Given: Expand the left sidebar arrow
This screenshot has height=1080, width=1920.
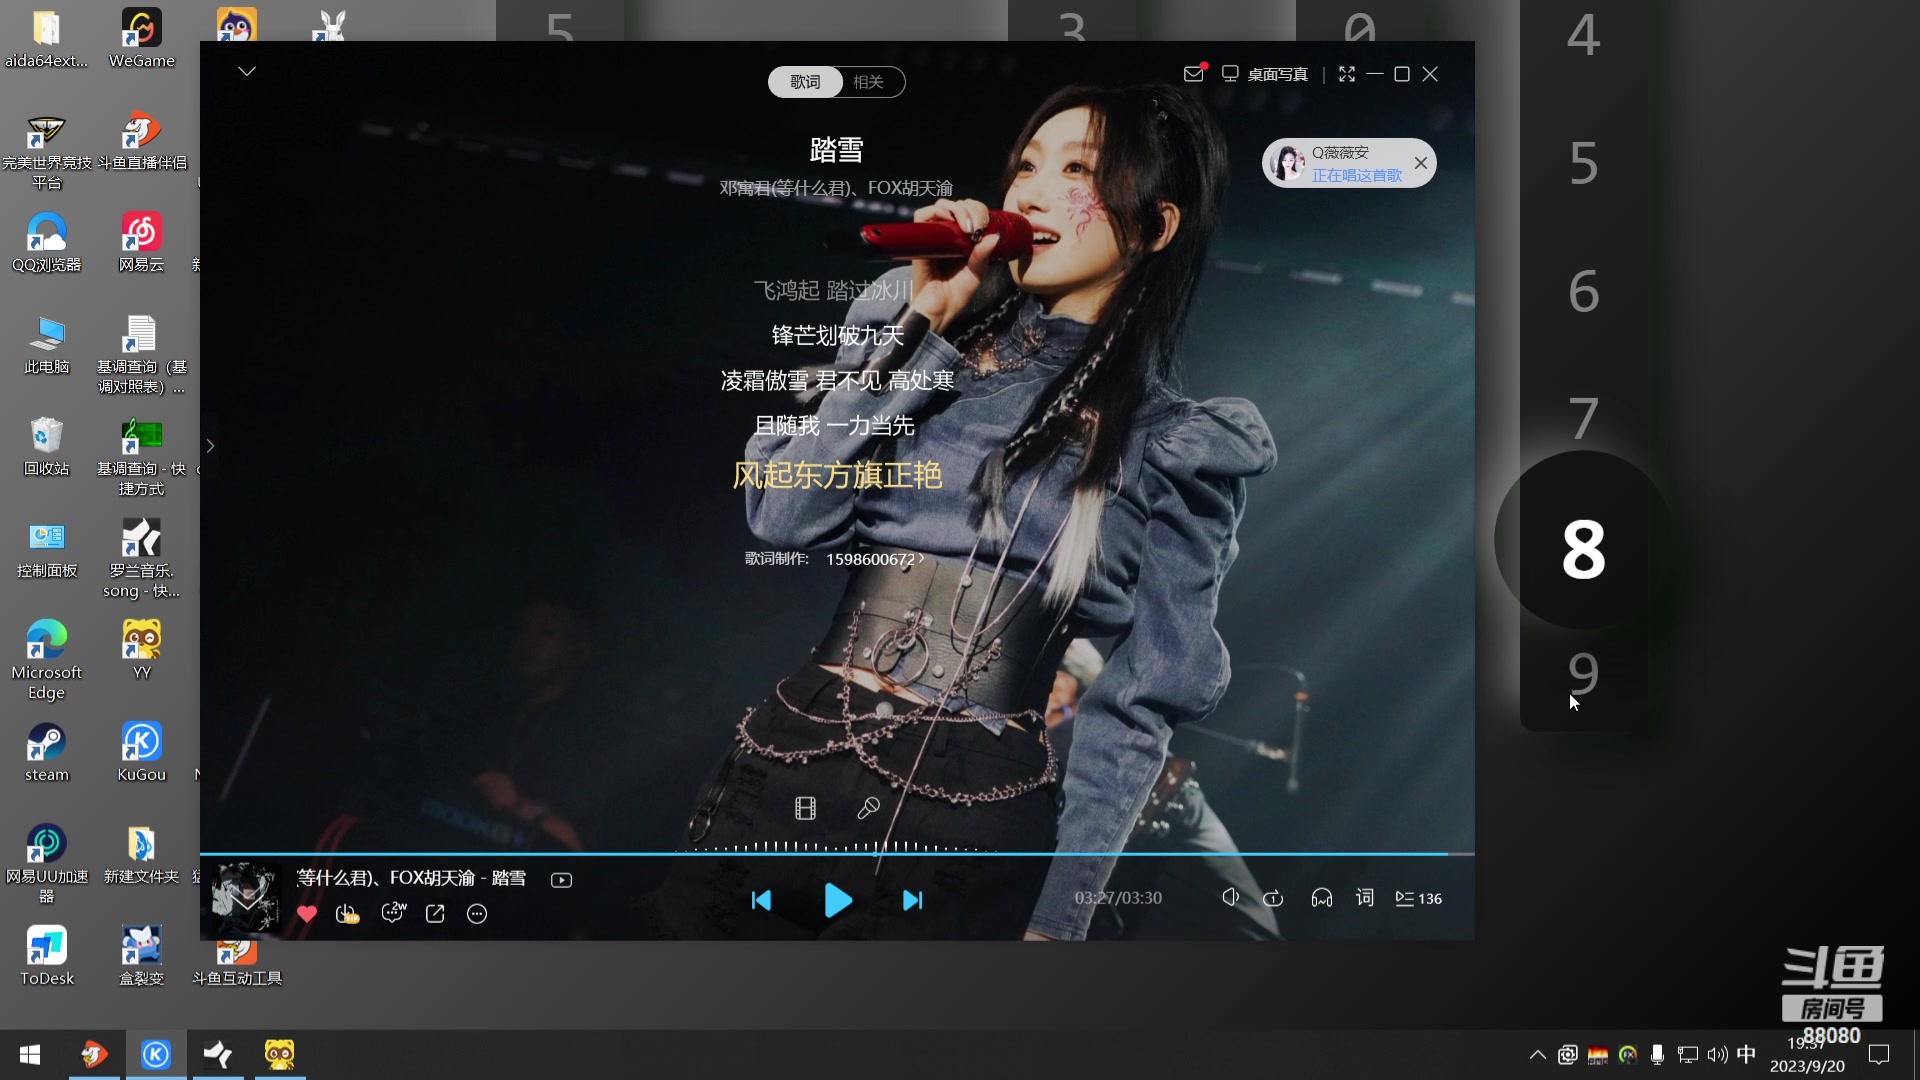Looking at the screenshot, I should coord(209,446).
